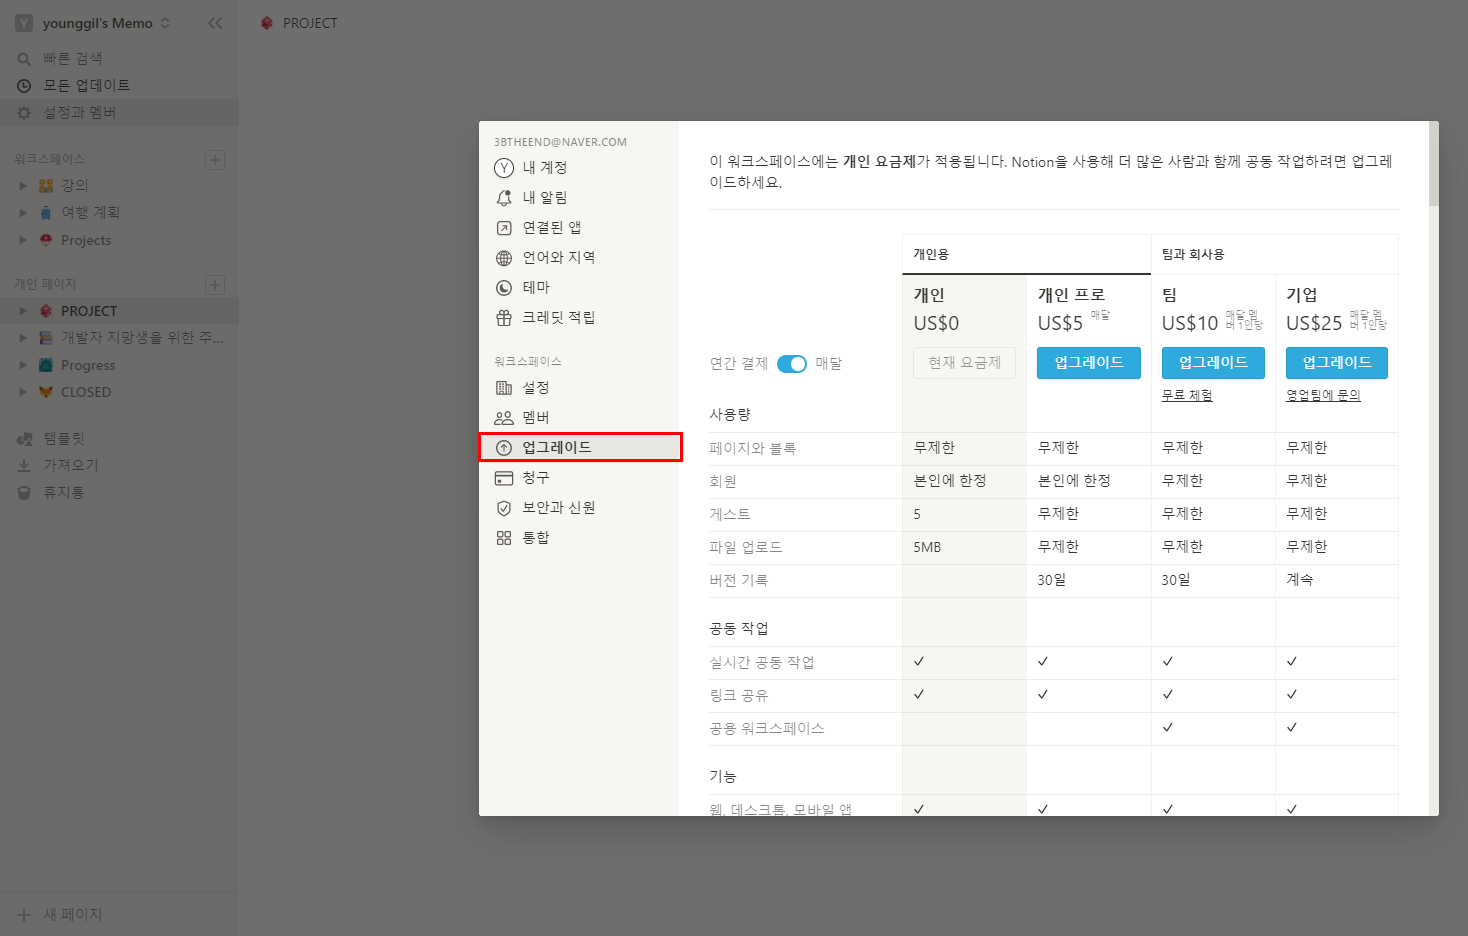Expand the 개발자 지망생을 위한 page
Screen dimensions: 1468x936
coord(23,338)
